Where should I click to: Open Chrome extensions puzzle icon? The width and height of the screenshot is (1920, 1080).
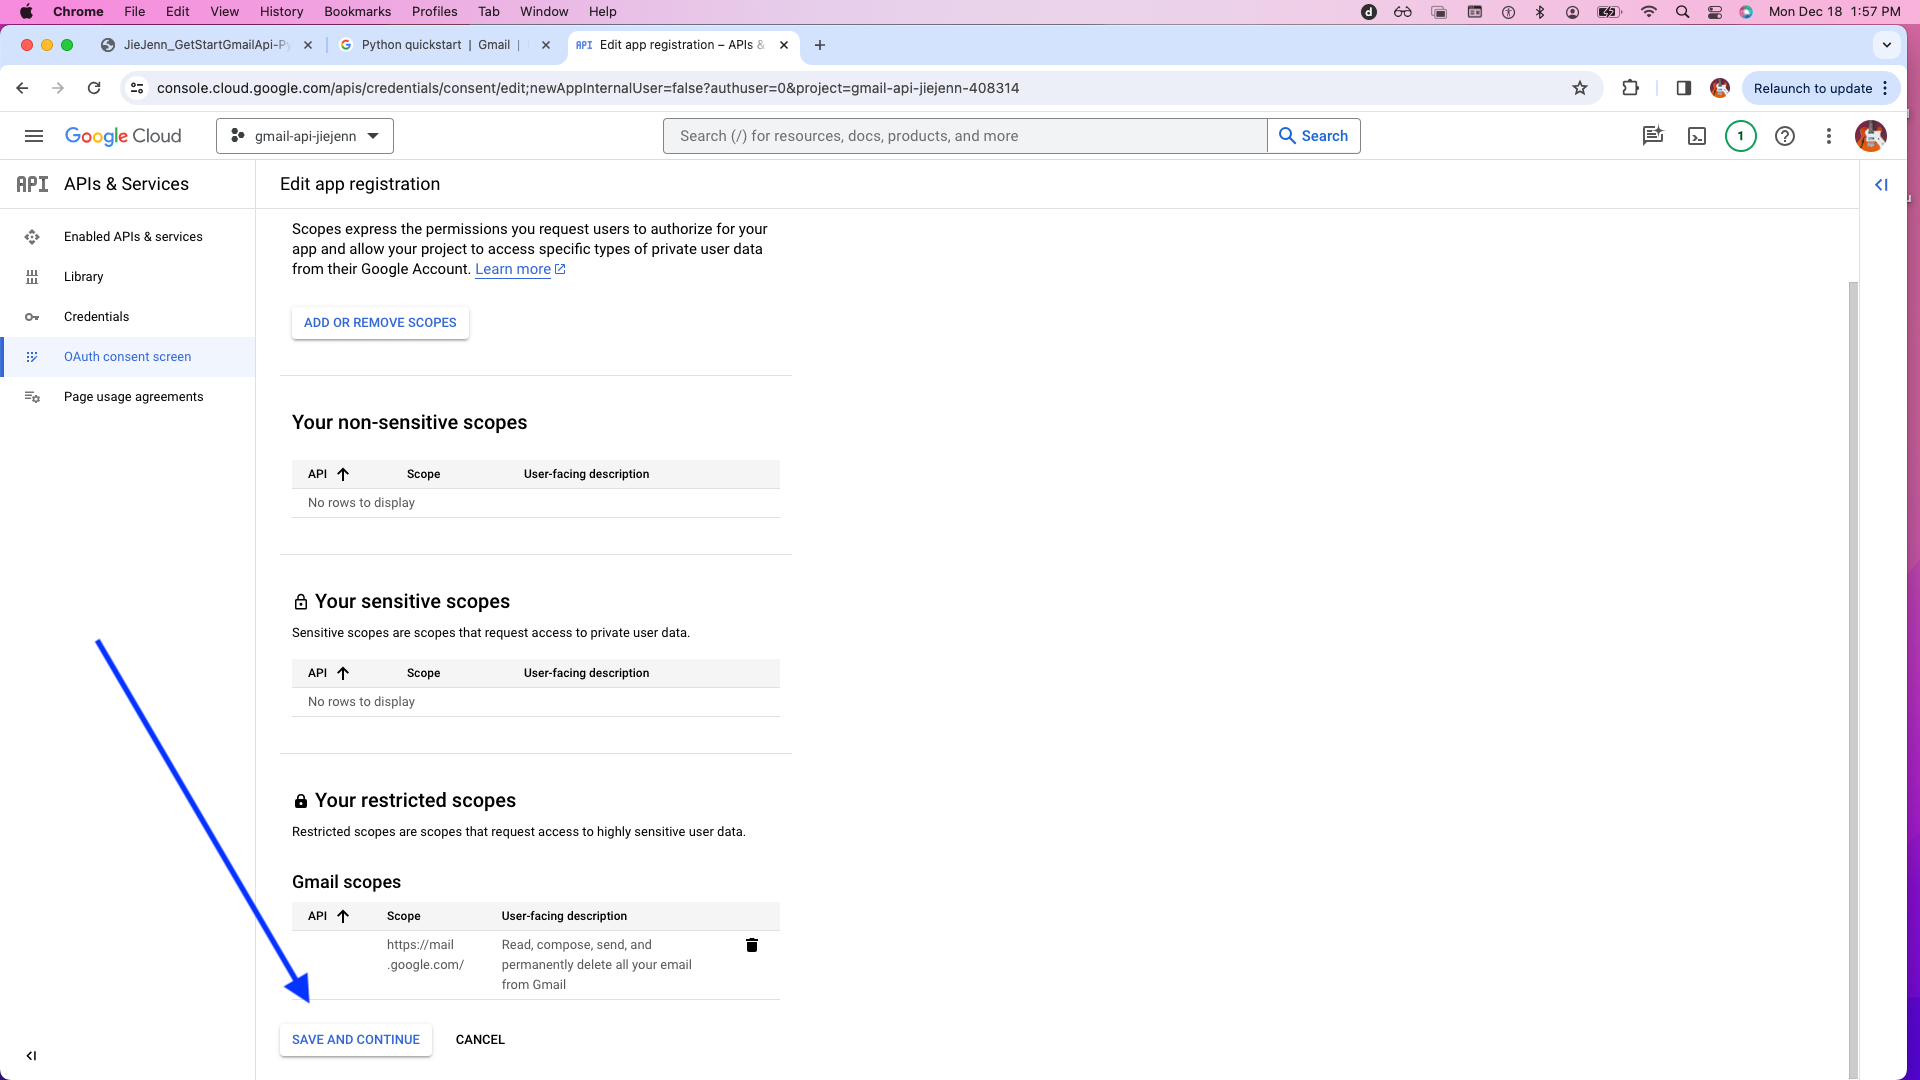1631,88
